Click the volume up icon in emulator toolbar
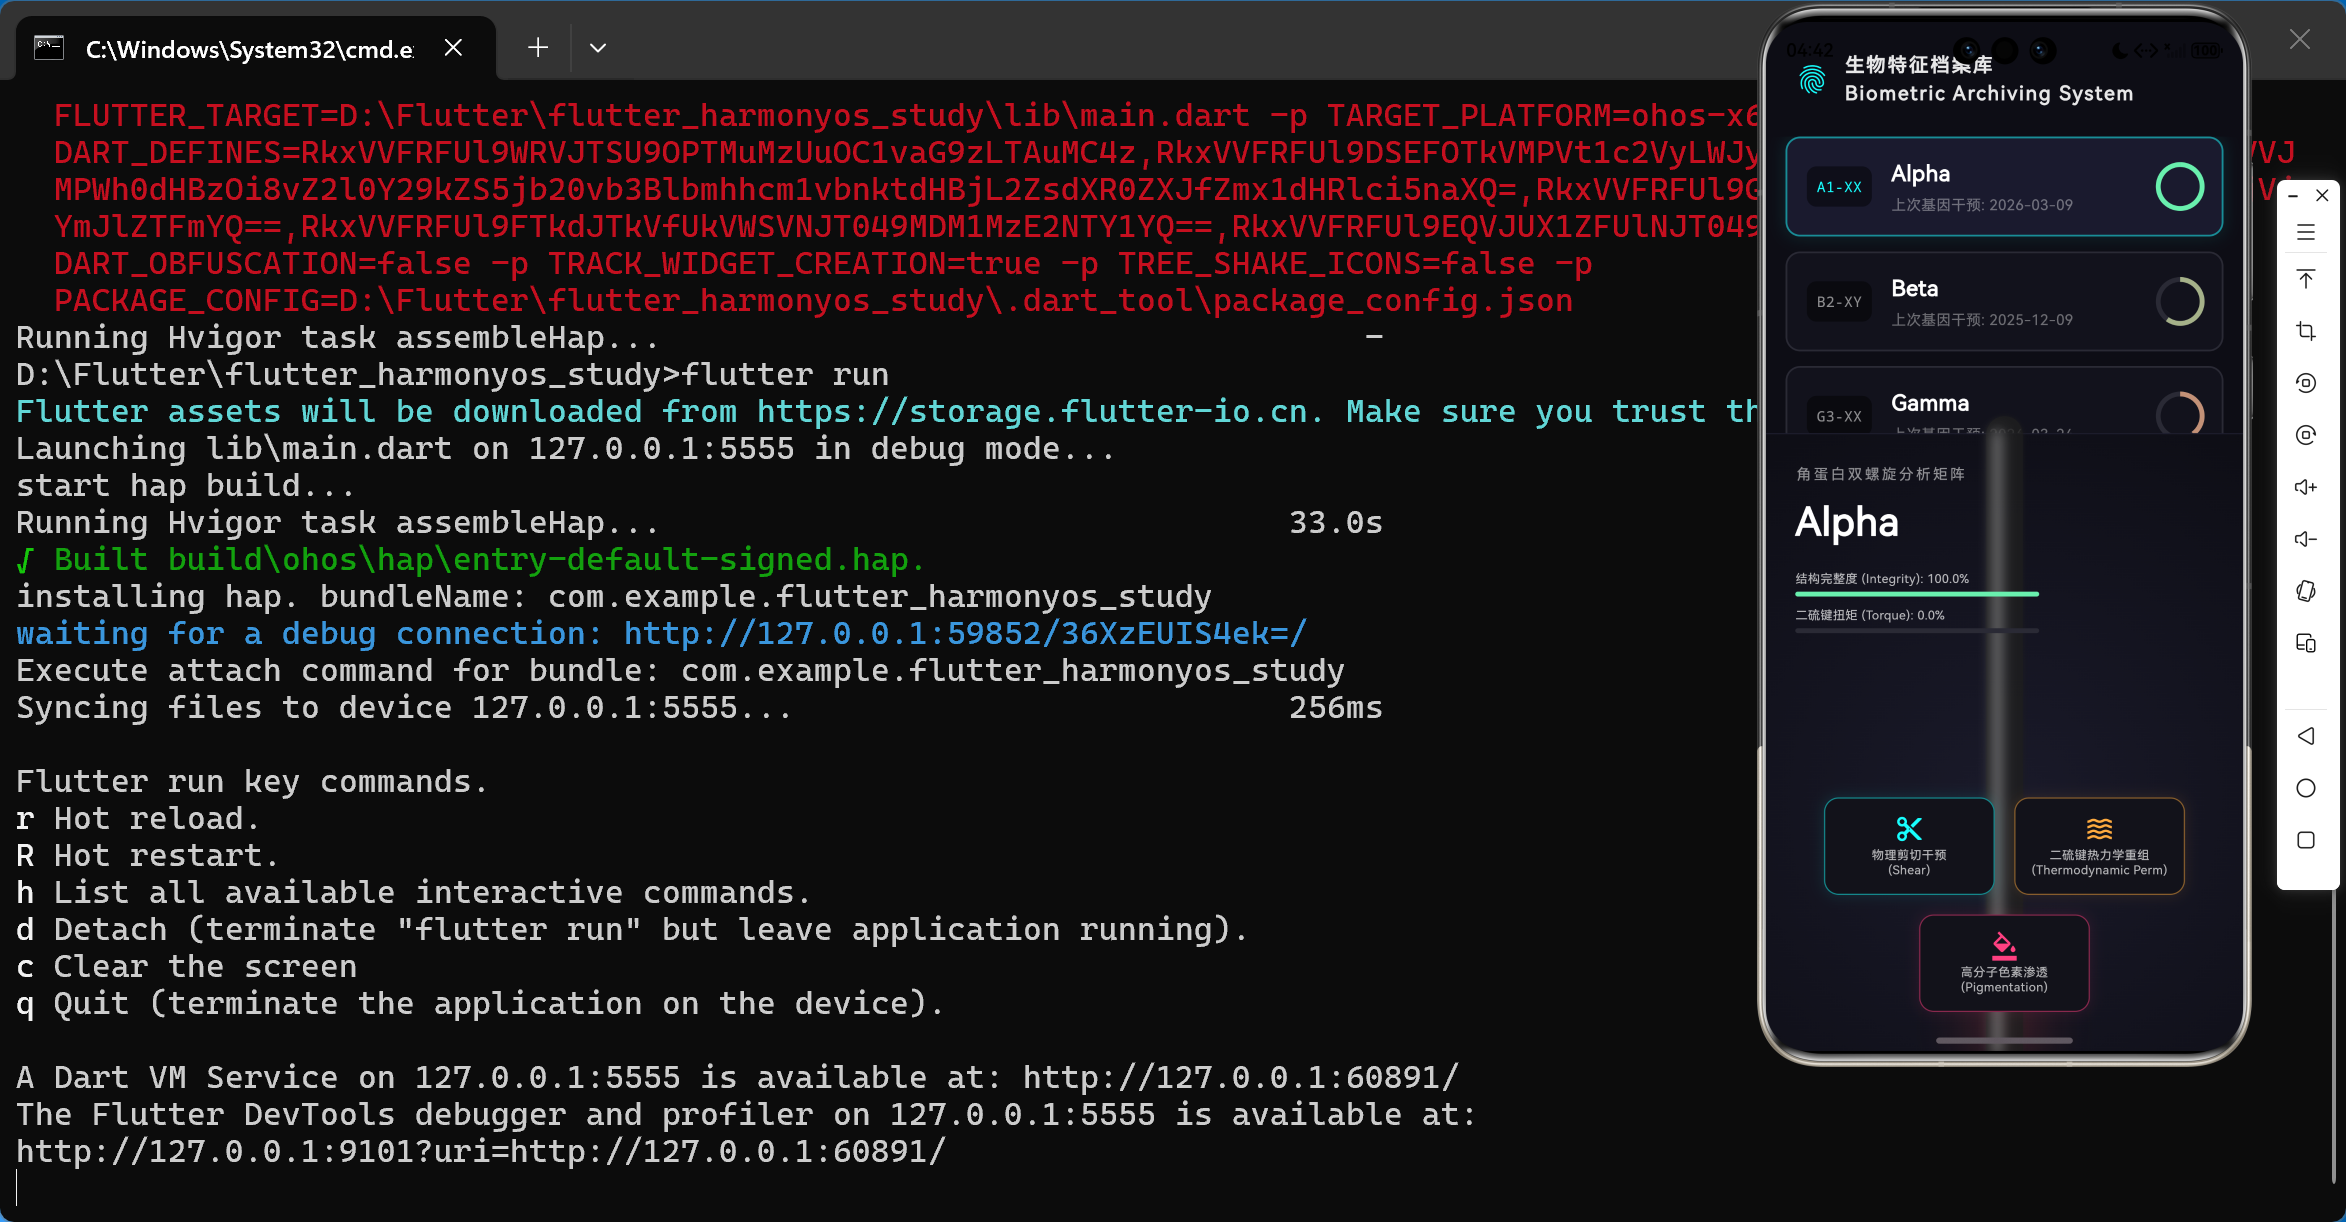Image resolution: width=2346 pixels, height=1222 pixels. click(x=2306, y=487)
